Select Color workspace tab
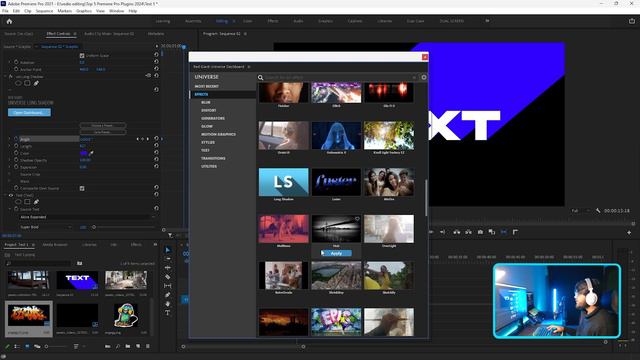Image resolution: width=640 pixels, height=360 pixels. coord(248,21)
